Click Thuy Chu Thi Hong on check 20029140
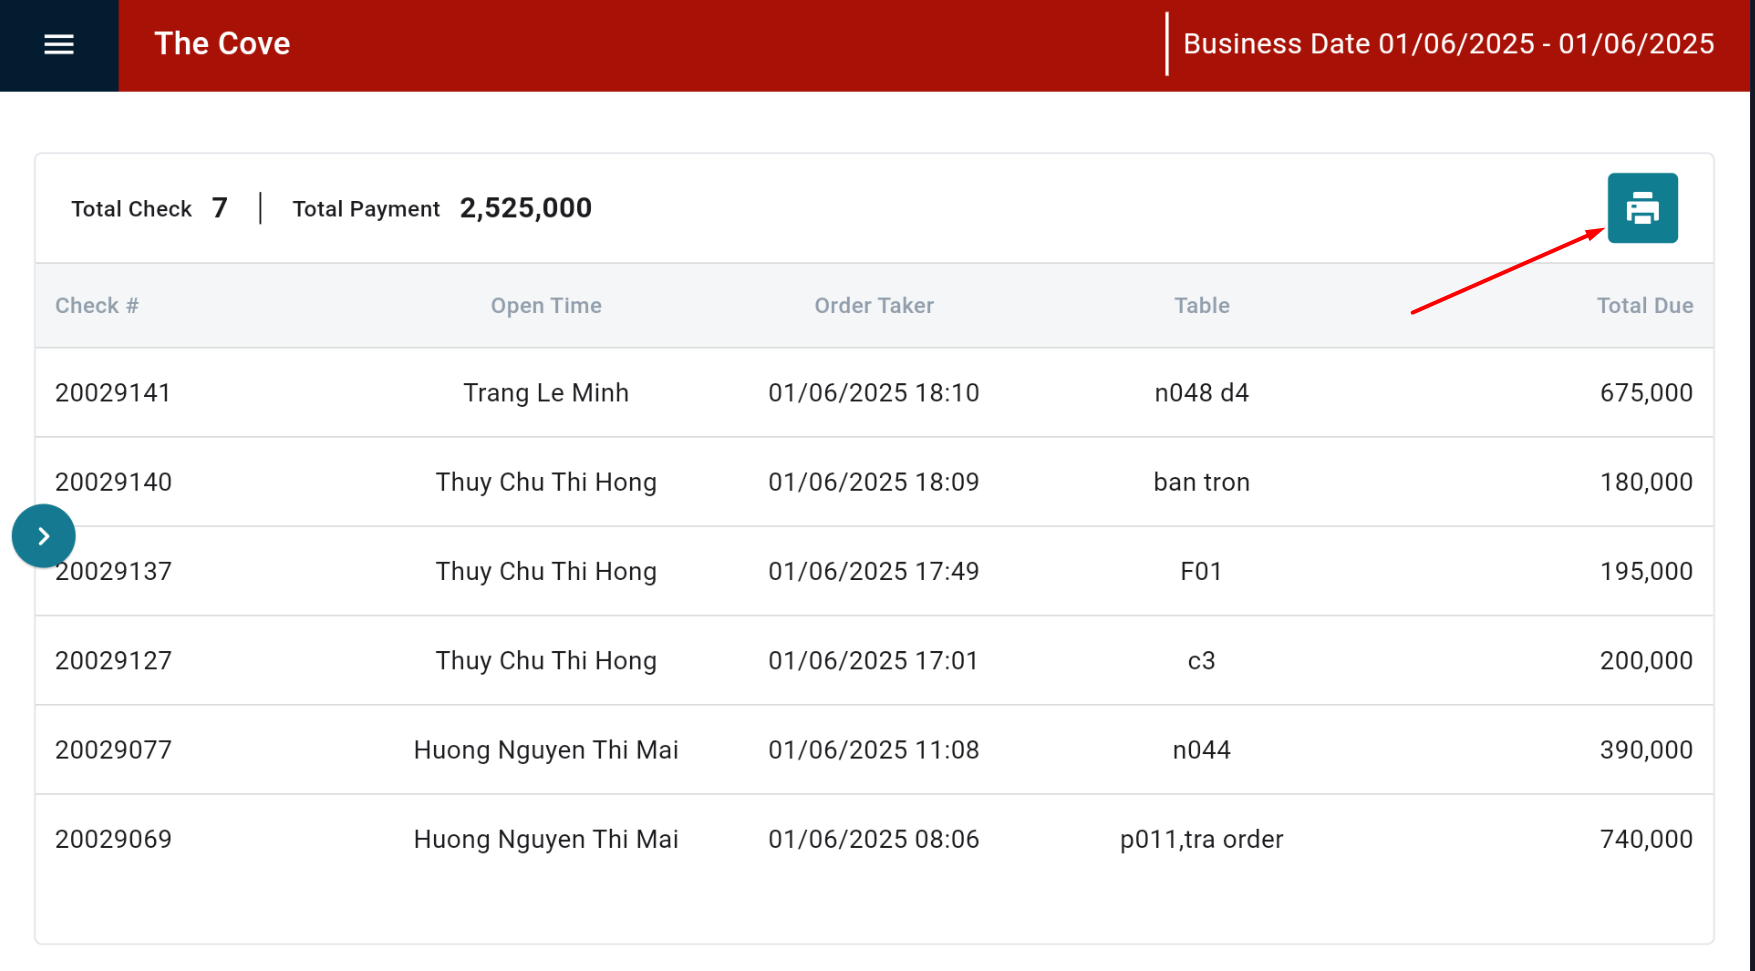 (x=546, y=482)
